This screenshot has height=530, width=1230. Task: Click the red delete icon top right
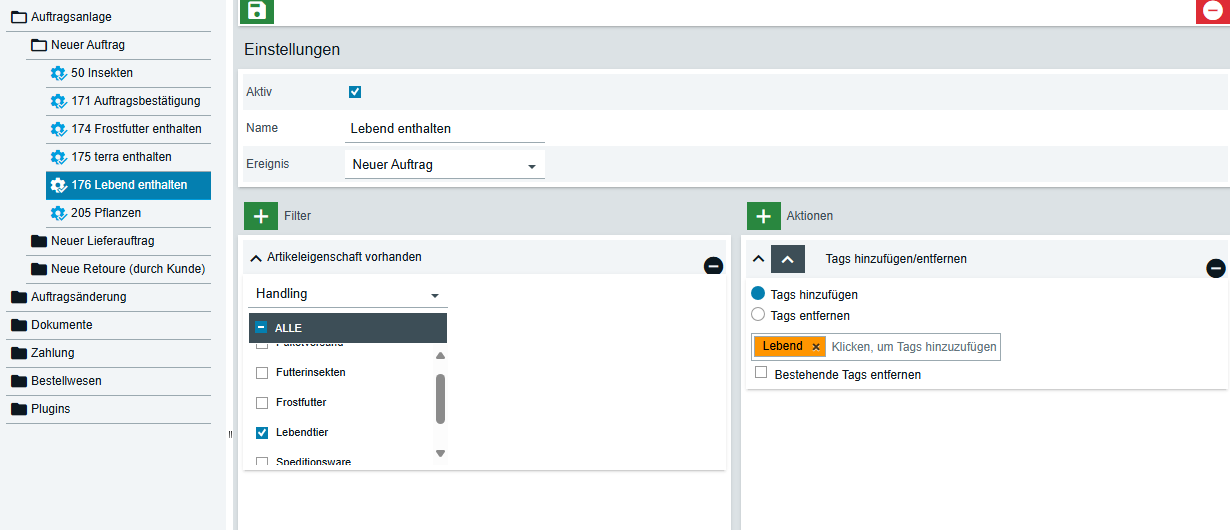(x=1212, y=11)
